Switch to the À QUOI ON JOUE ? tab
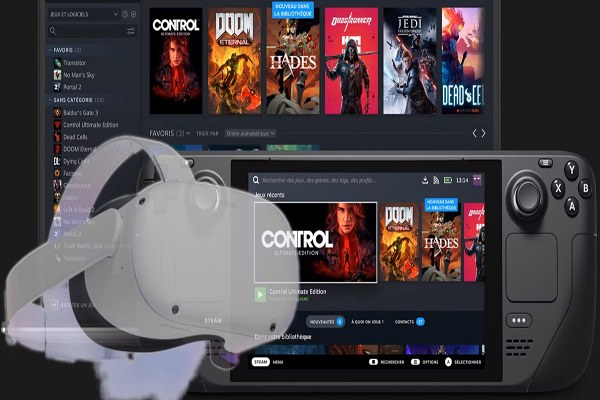This screenshot has height=400, width=600. click(367, 322)
